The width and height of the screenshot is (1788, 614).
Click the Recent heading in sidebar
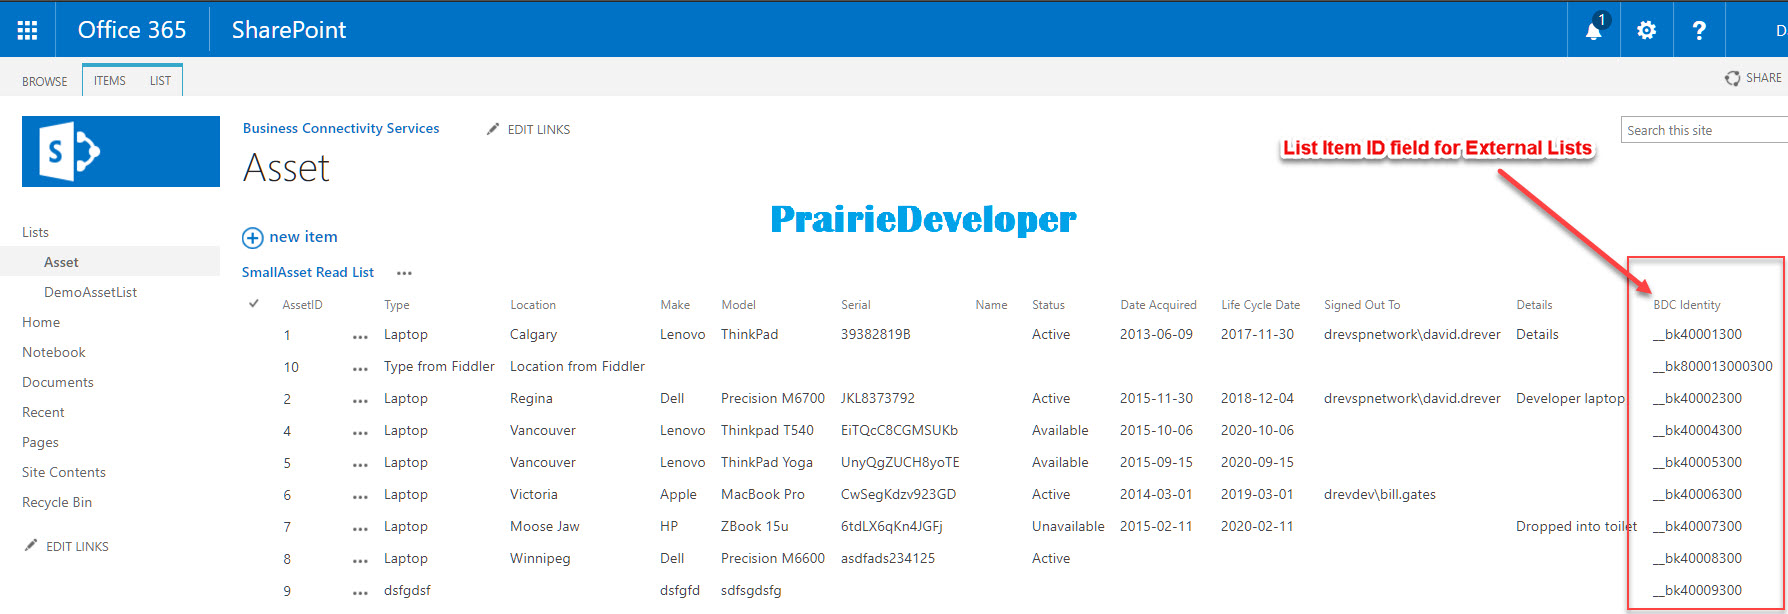43,412
